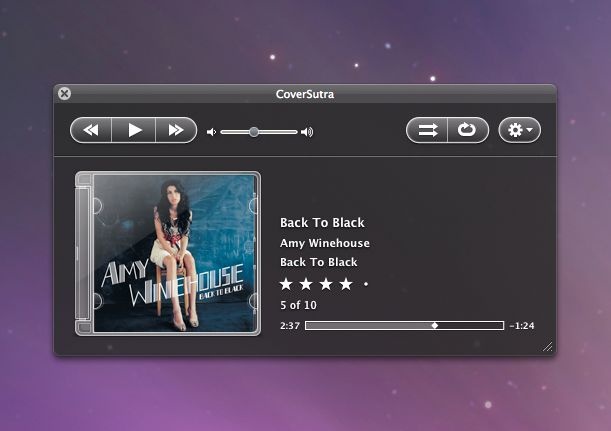Toggle repeat mode
This screenshot has width=611, height=431.
tap(468, 130)
